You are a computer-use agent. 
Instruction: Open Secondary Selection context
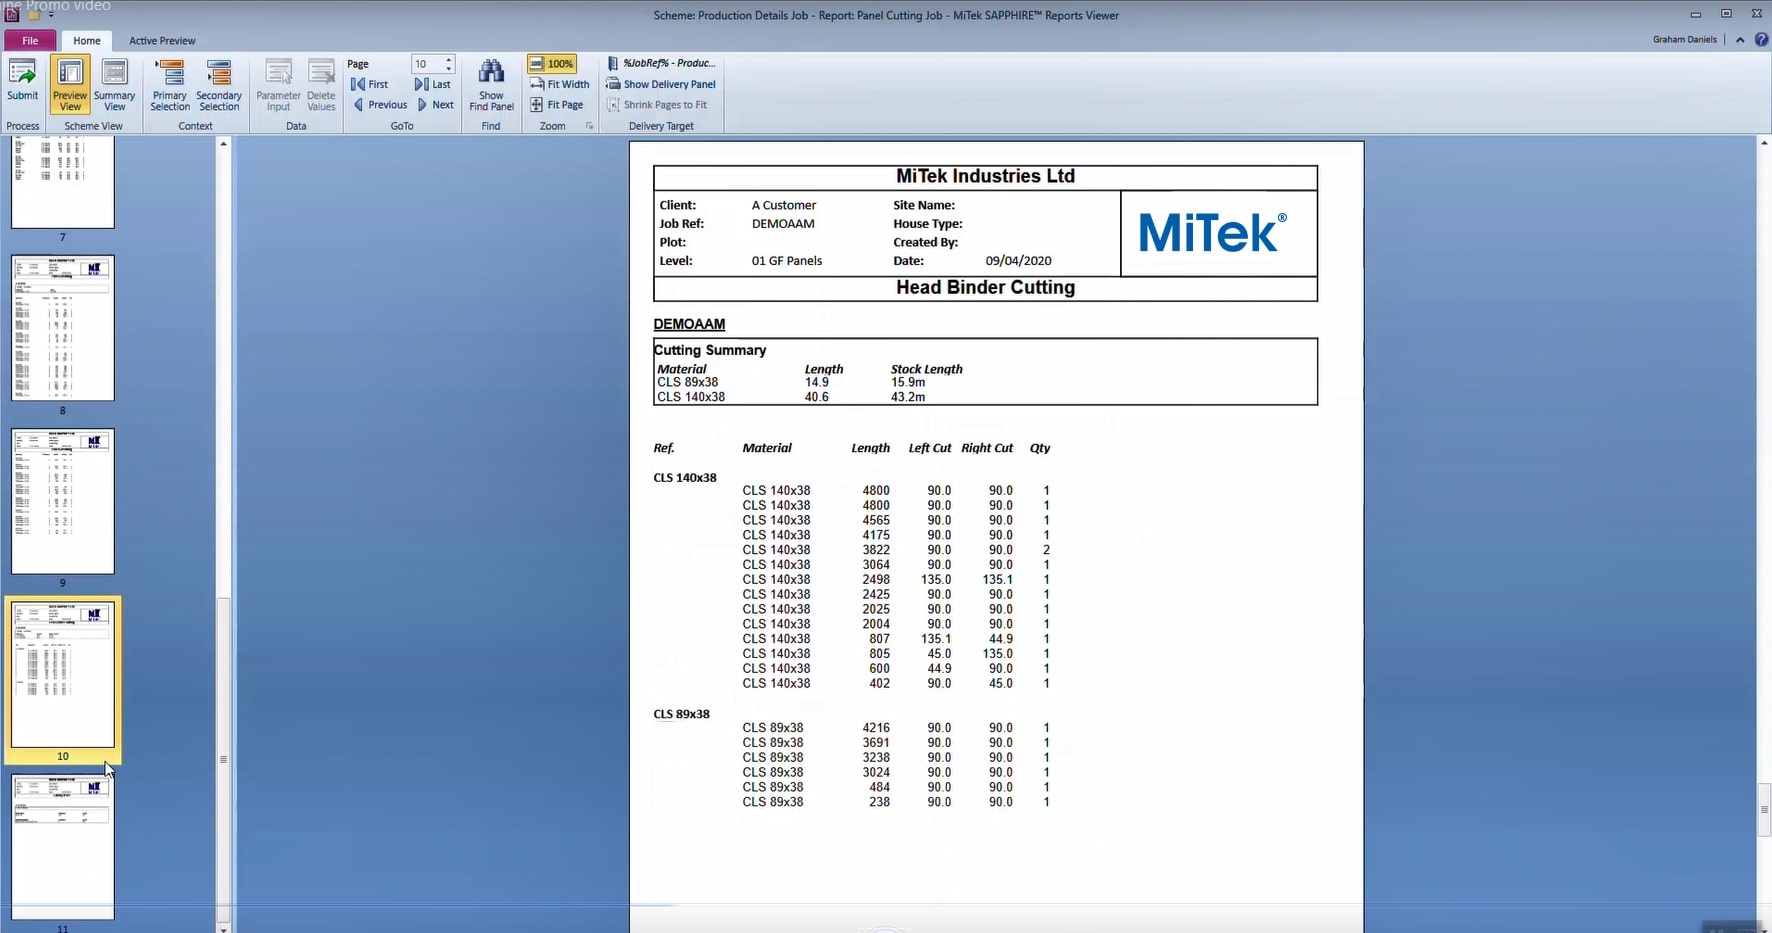point(219,85)
